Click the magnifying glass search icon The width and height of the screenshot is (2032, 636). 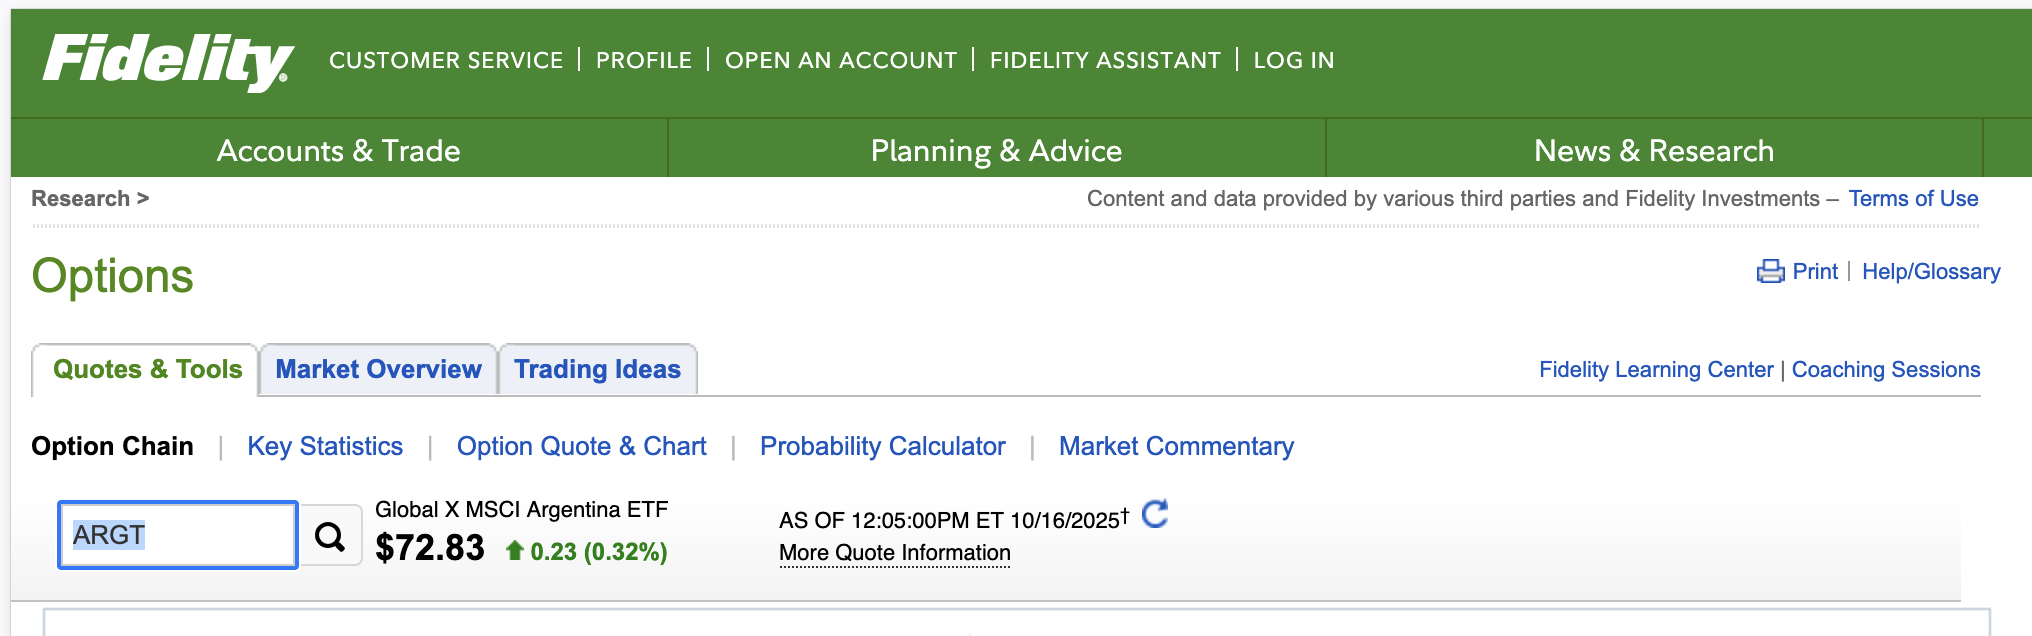(330, 537)
